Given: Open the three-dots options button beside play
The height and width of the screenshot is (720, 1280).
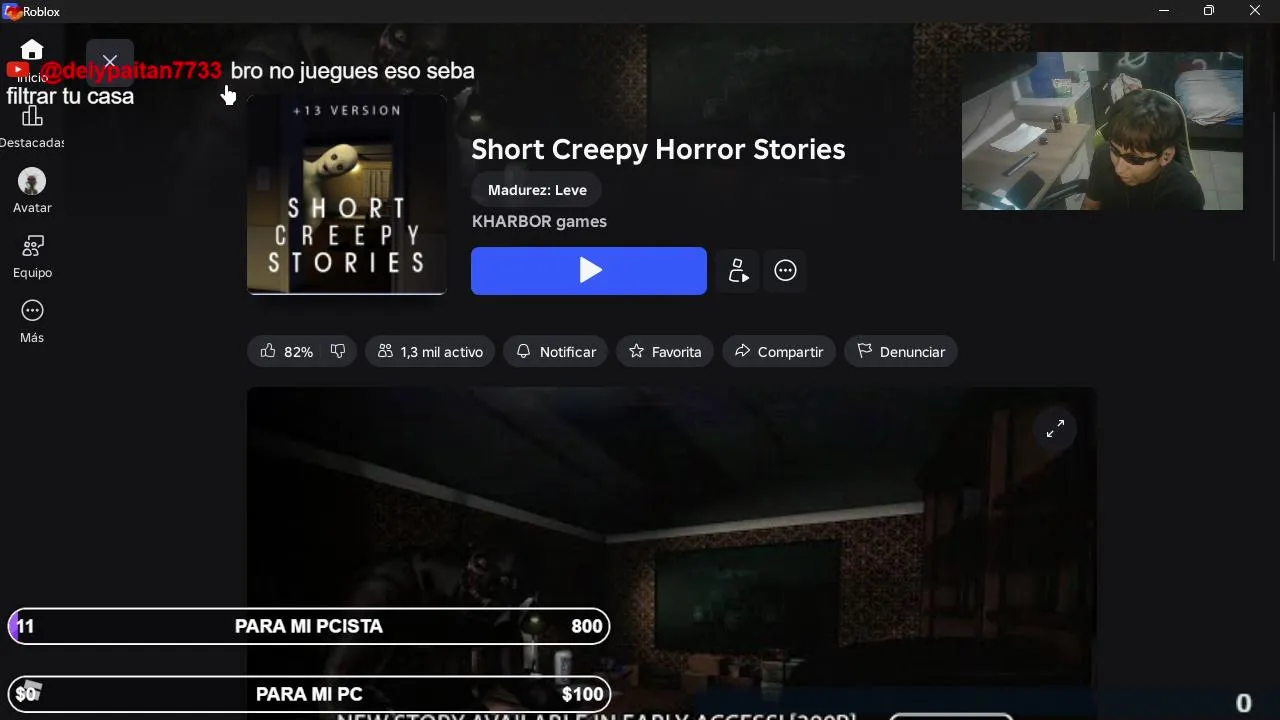Looking at the screenshot, I should [x=786, y=271].
